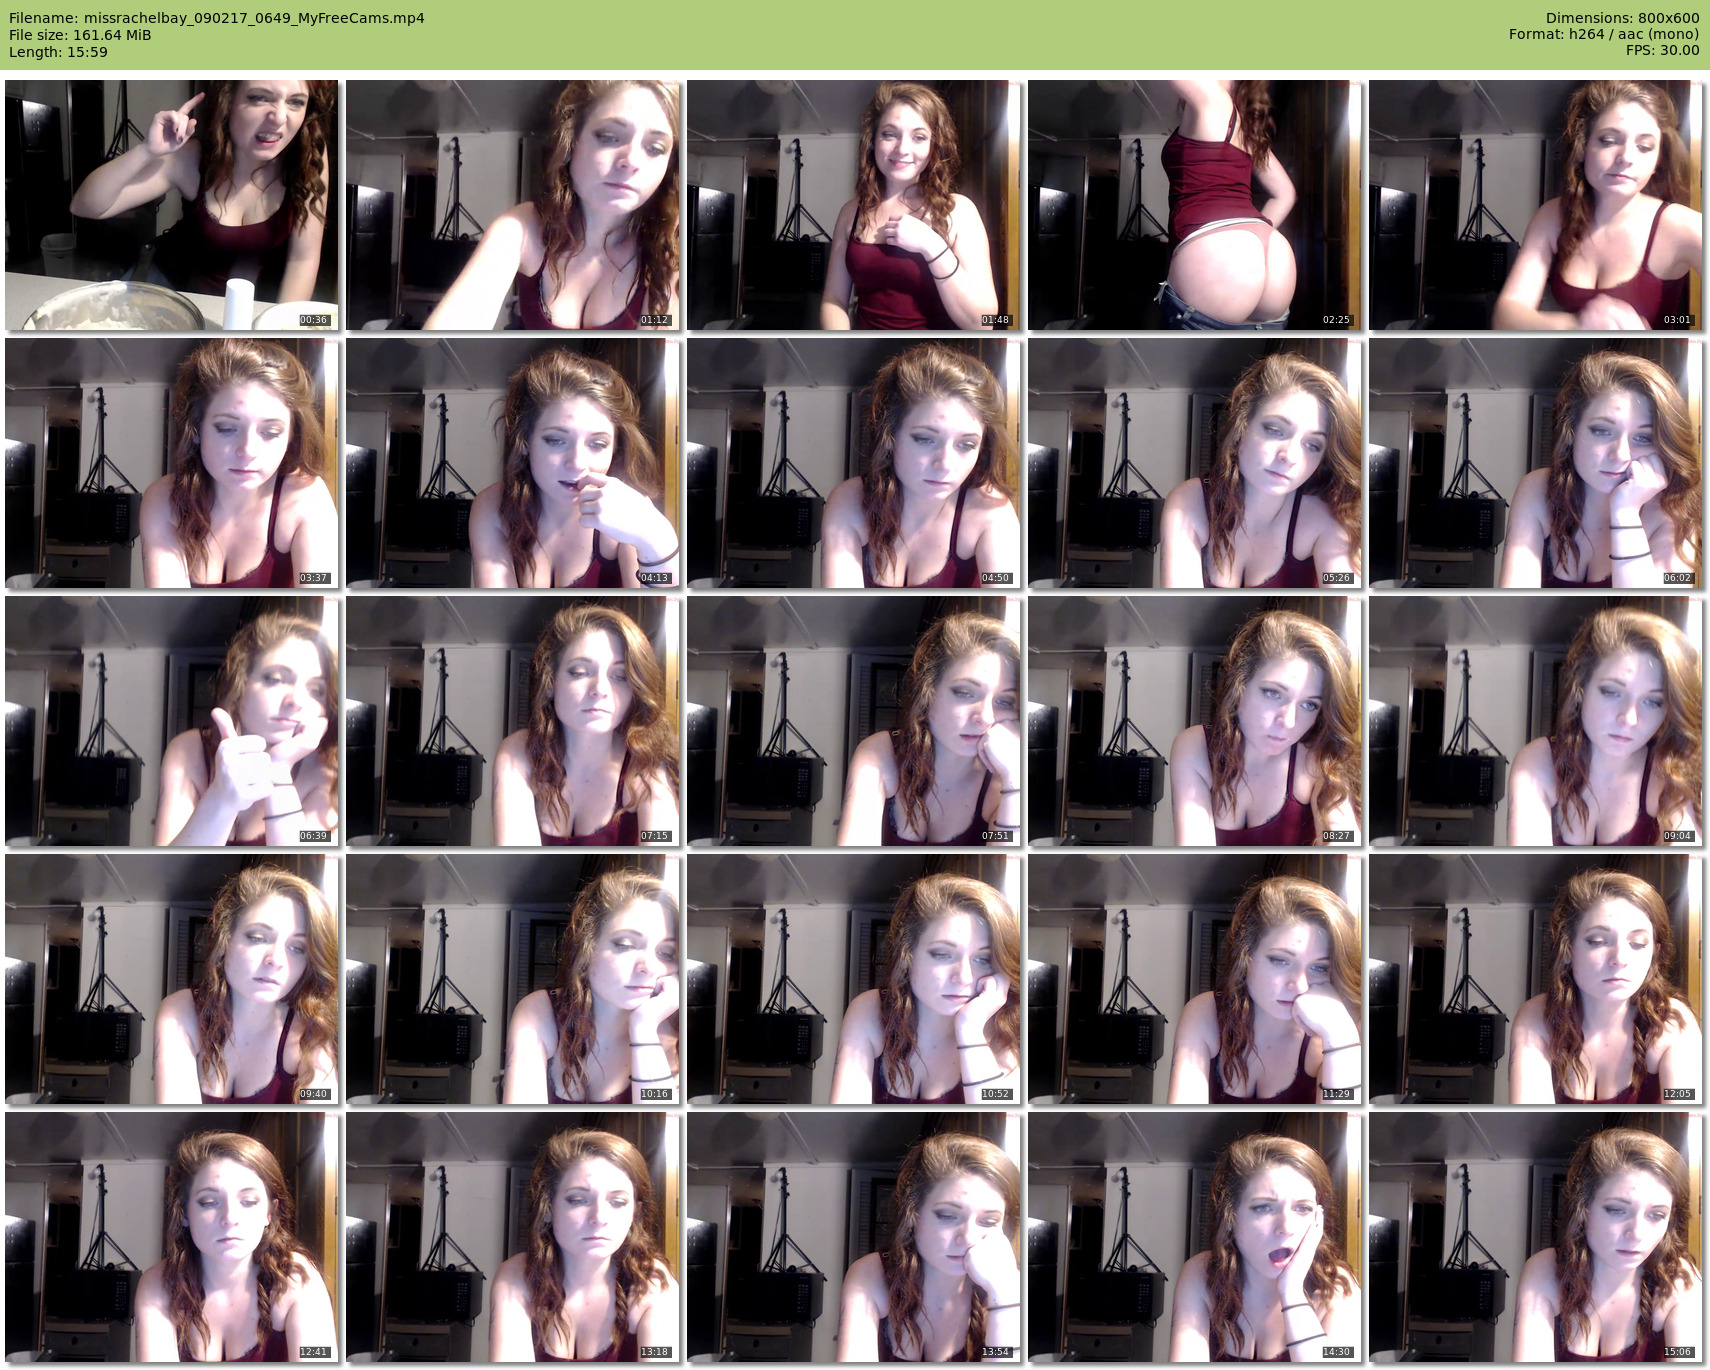Click the thumbnail timestamped 07:15
Viewport: 1710px width, 1370px height.
(513, 721)
